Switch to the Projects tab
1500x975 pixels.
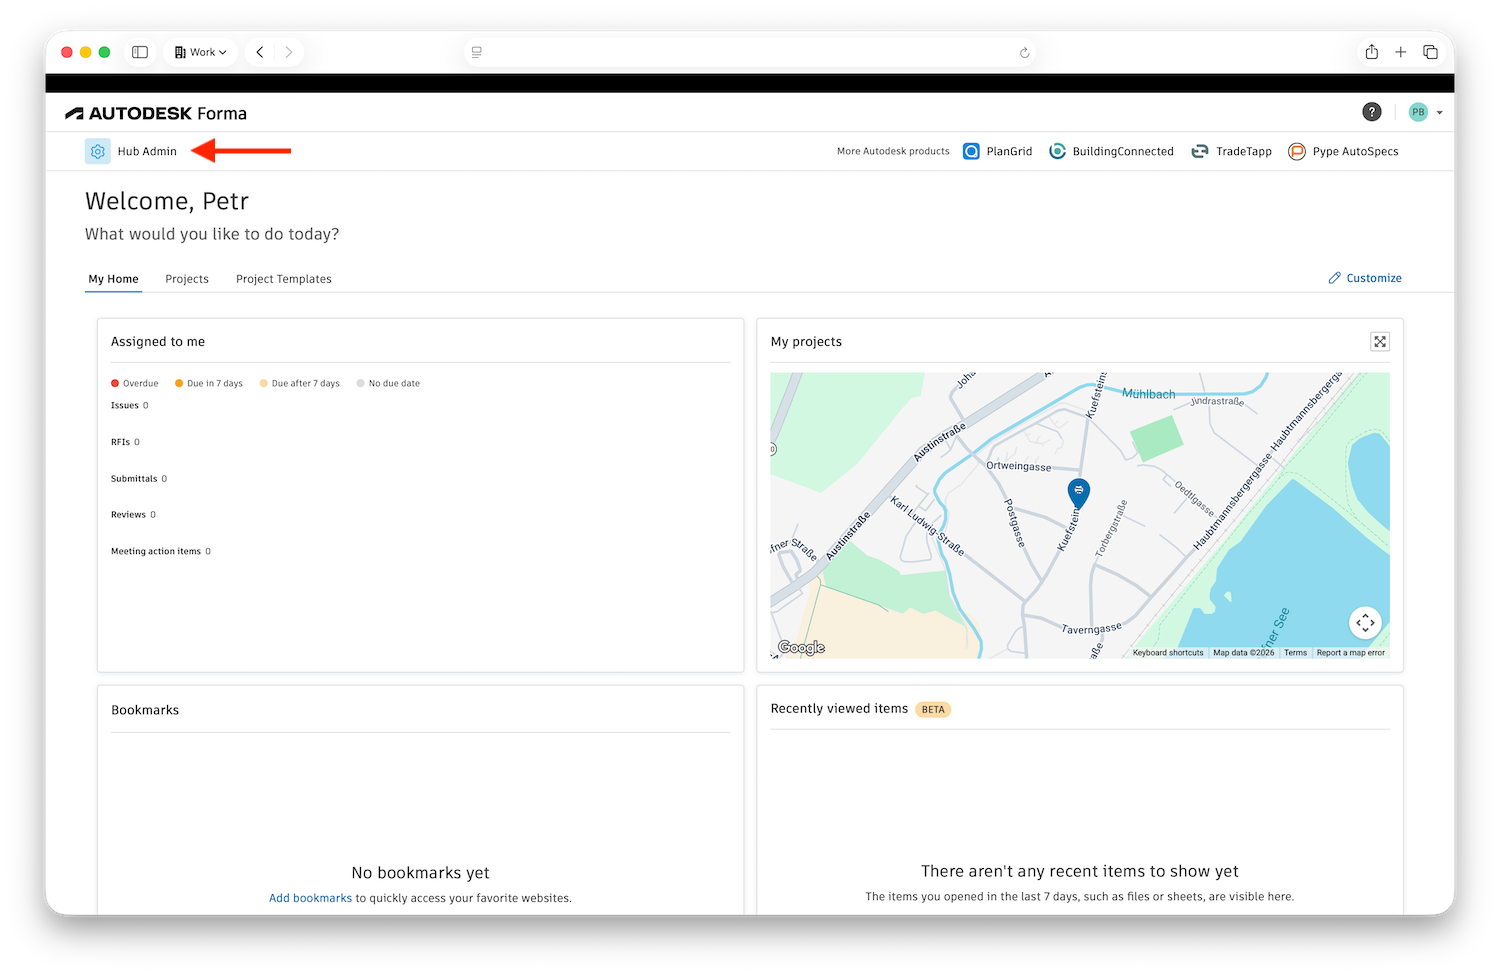coord(187,279)
